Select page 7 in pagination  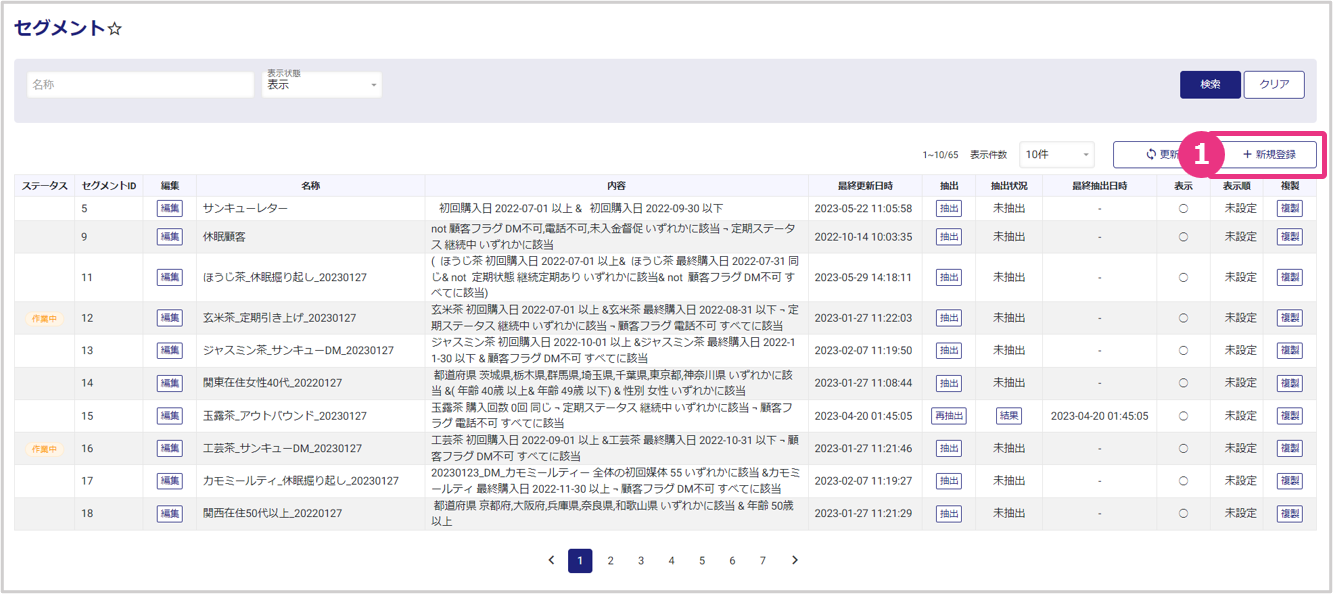(x=763, y=561)
